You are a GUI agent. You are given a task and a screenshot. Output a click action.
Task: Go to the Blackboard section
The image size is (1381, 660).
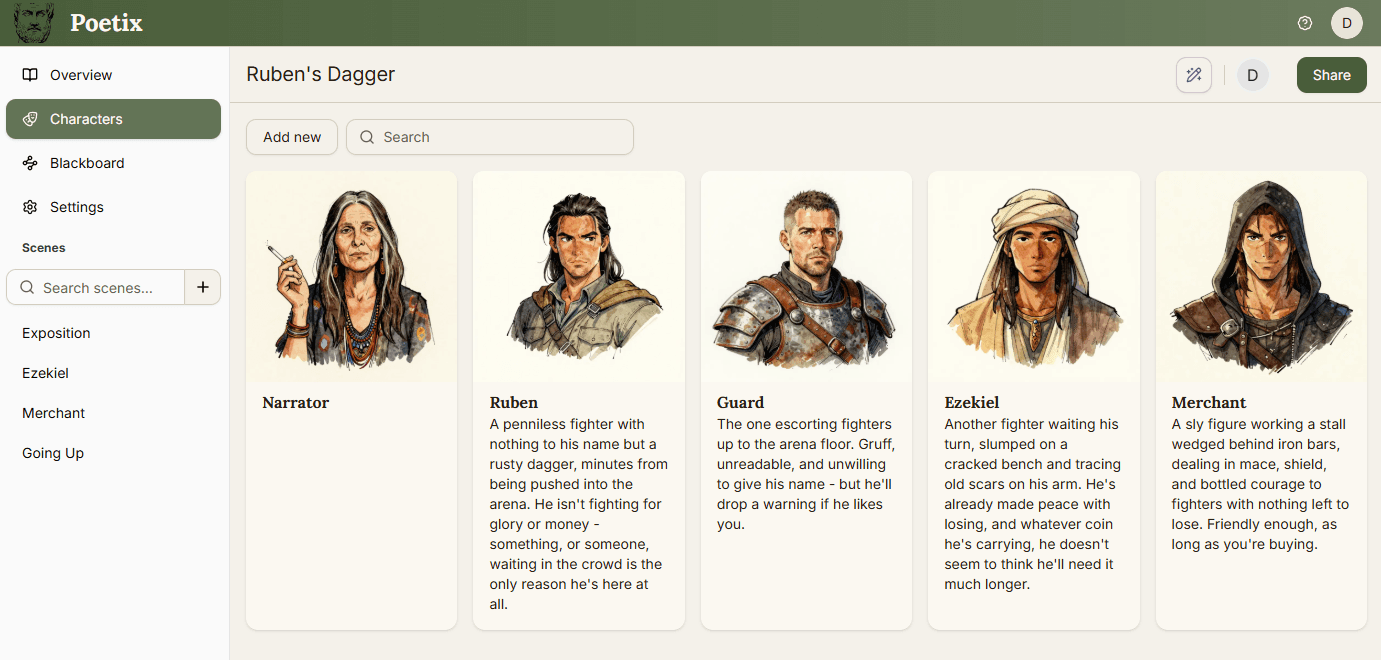113,163
